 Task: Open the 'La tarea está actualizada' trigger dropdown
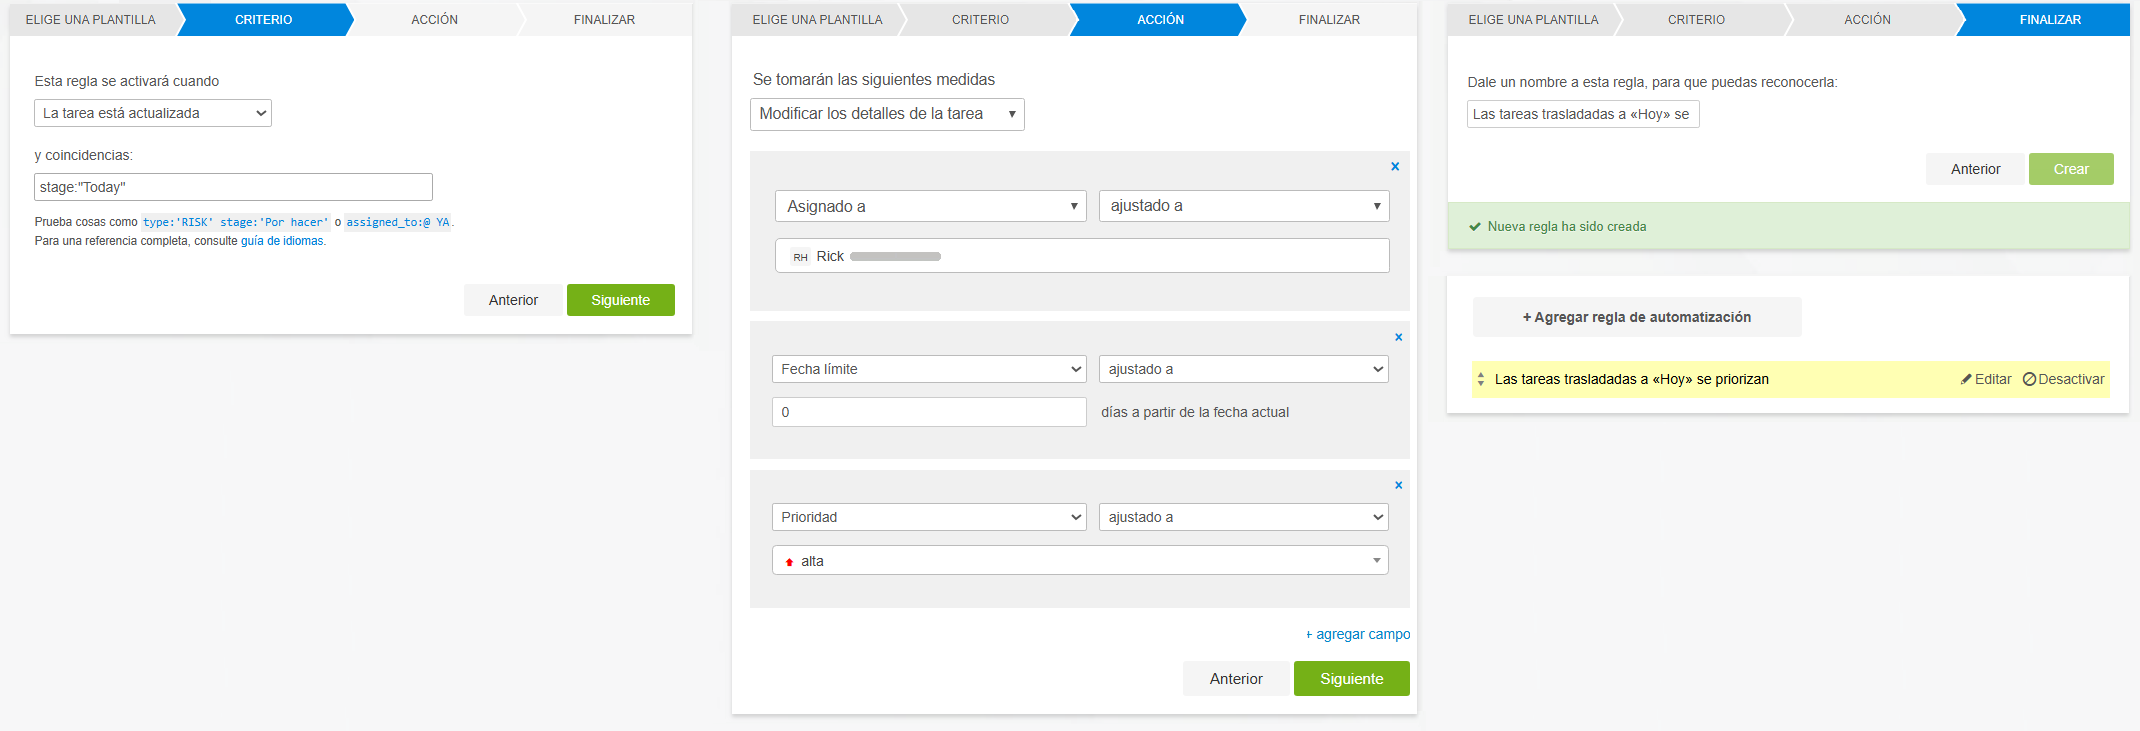tap(153, 114)
